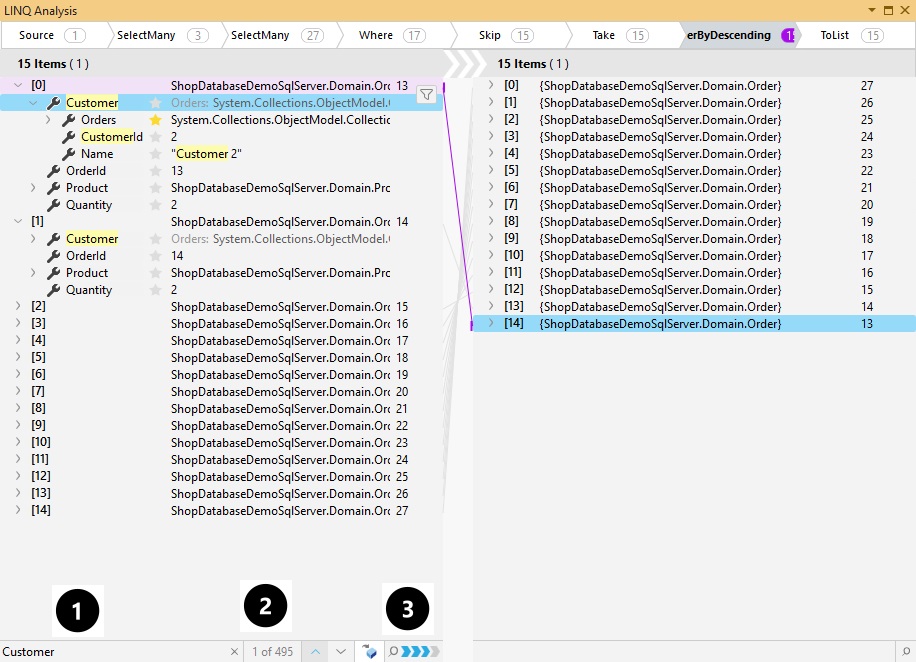Viewport: 916px width, 662px height.
Task: Expand left-pane item [7]
Action: pos(18,391)
